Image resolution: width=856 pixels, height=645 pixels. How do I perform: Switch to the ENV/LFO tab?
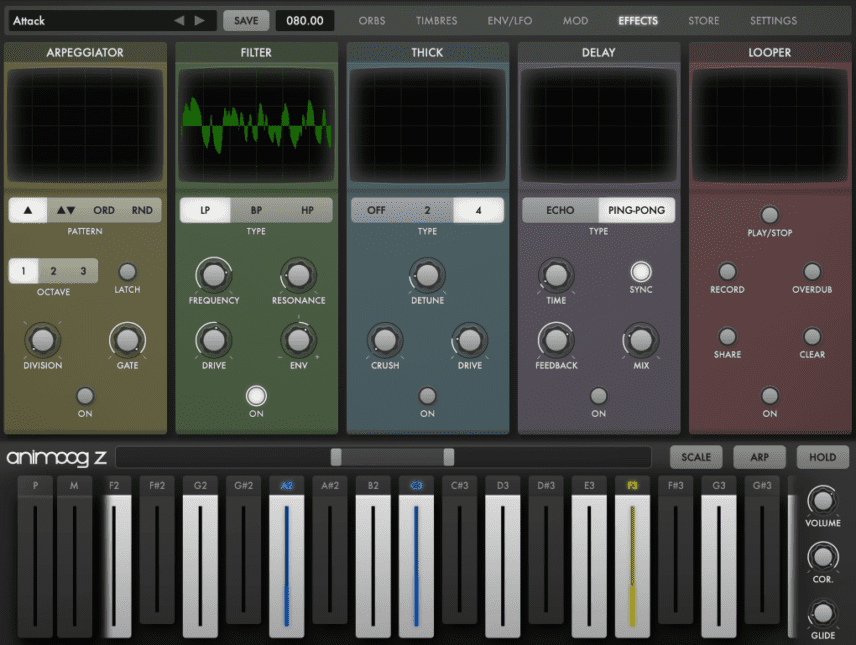(x=510, y=21)
